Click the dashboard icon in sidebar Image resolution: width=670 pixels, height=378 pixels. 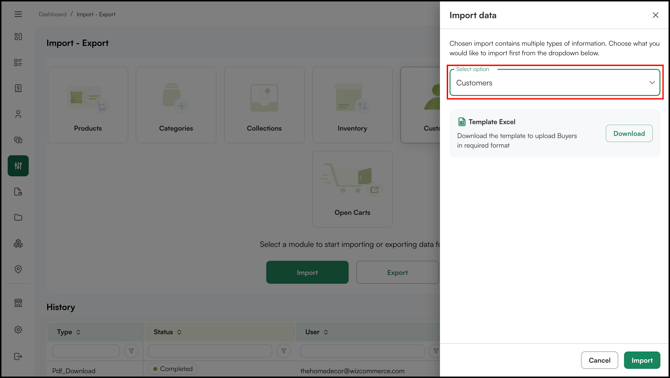coord(18,37)
